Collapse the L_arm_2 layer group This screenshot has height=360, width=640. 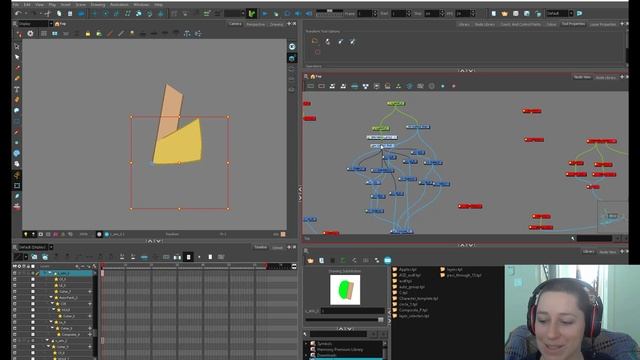click(x=47, y=340)
